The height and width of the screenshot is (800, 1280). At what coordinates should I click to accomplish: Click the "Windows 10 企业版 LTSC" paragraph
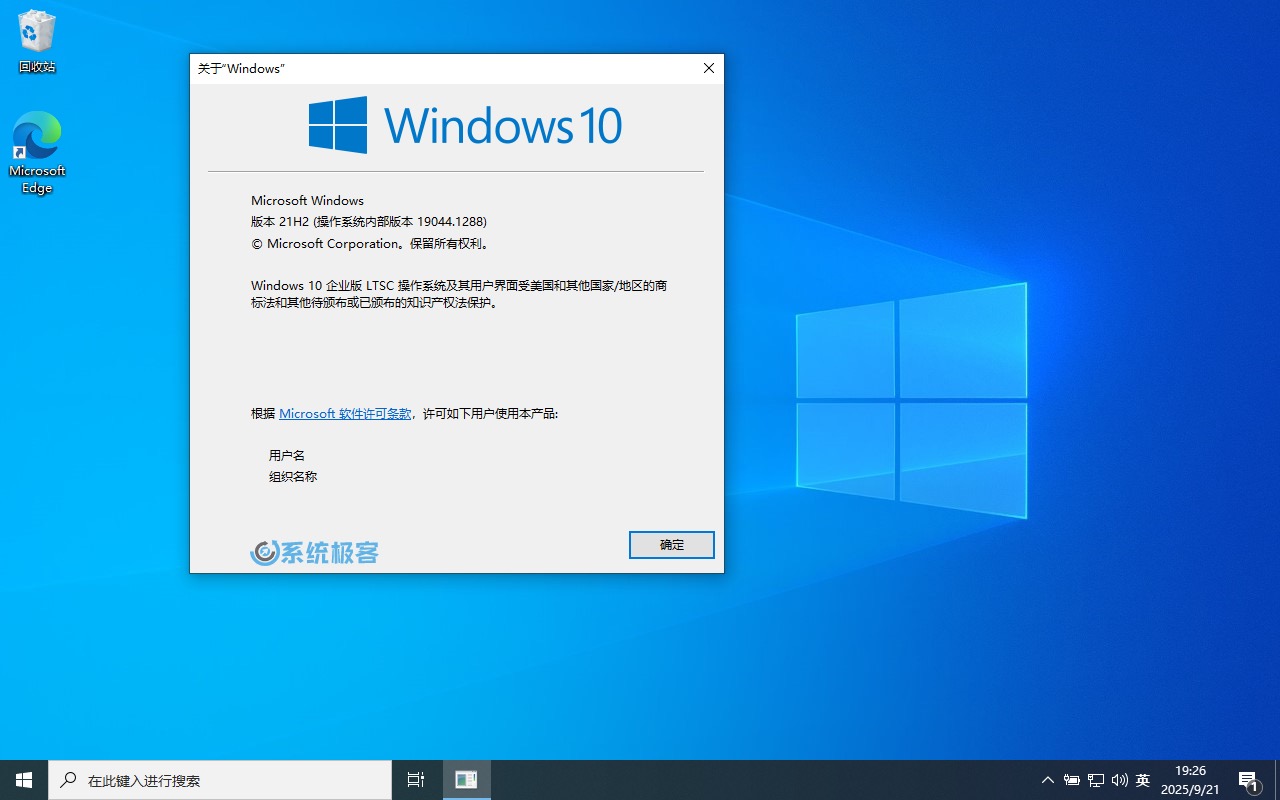[x=459, y=294]
